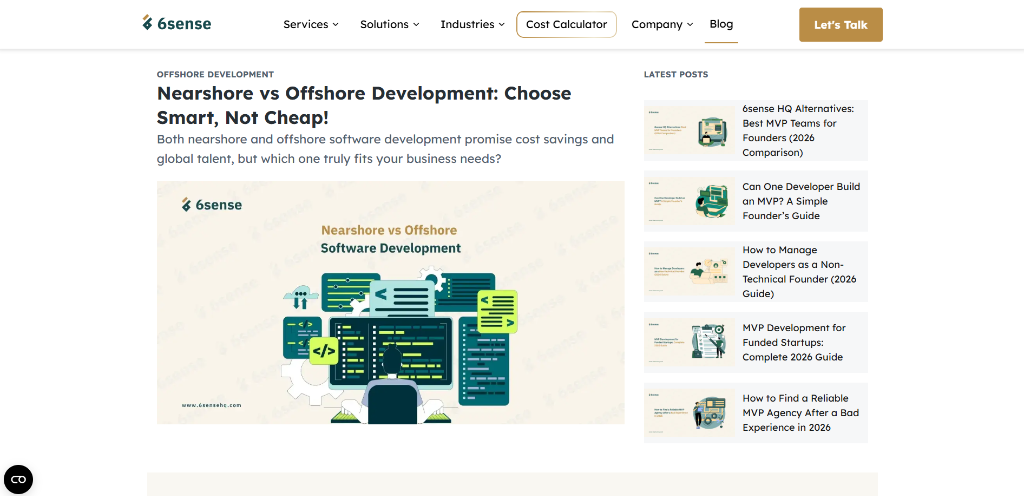
Task: Click thumbnail of Reliable MVP Agency post
Action: 689,412
